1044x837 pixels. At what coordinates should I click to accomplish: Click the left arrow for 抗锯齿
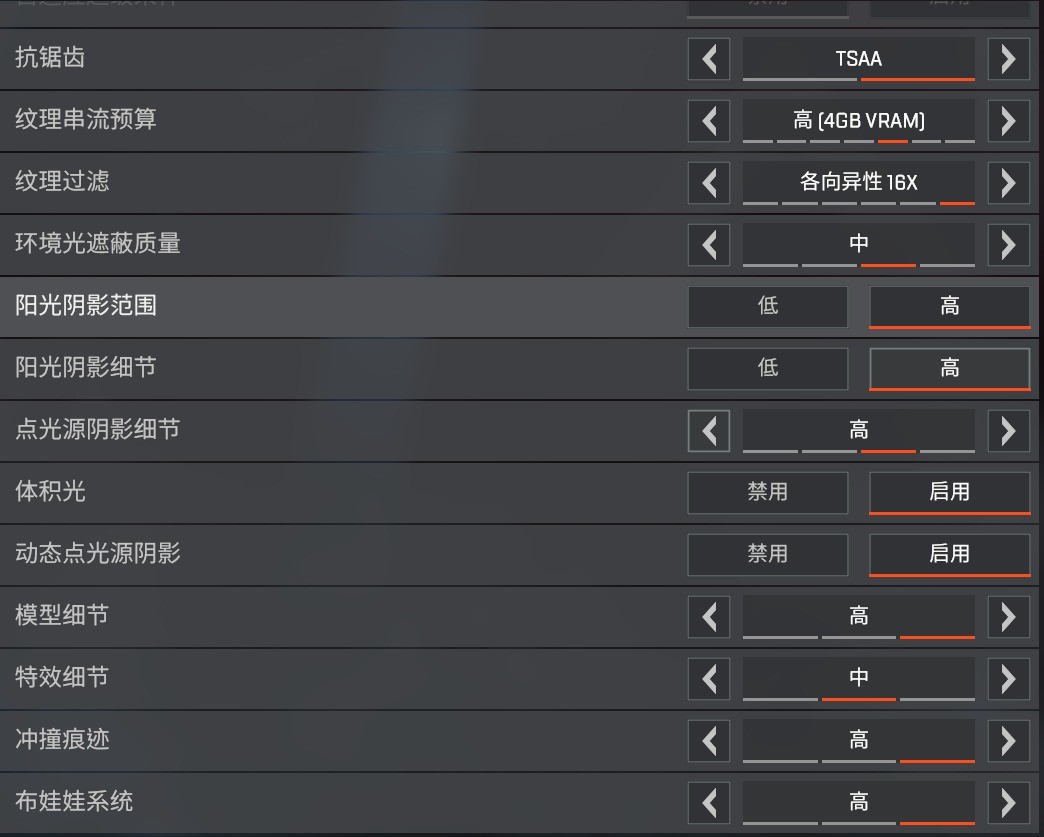click(x=709, y=59)
